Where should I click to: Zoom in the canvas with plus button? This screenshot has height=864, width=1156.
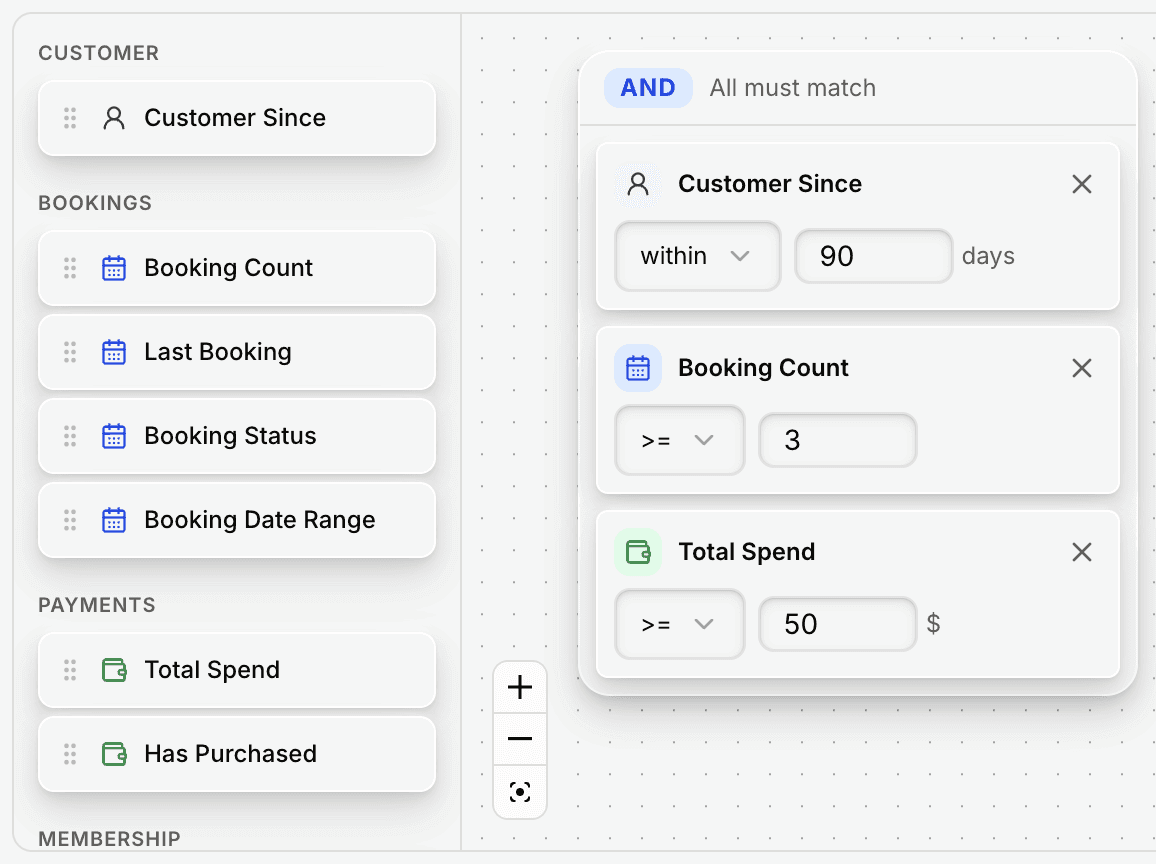[x=520, y=687]
